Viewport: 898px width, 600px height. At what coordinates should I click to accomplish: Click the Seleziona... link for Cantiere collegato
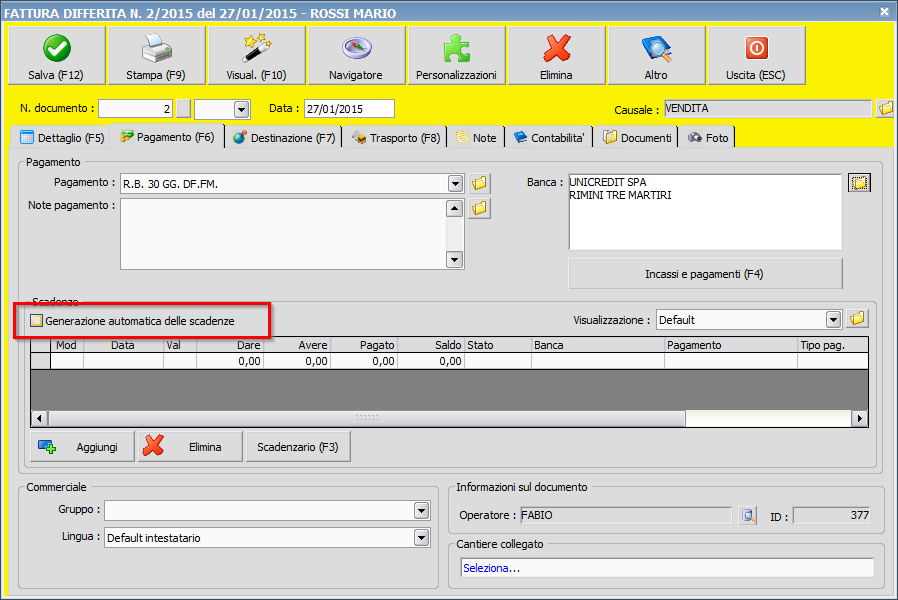coord(491,568)
